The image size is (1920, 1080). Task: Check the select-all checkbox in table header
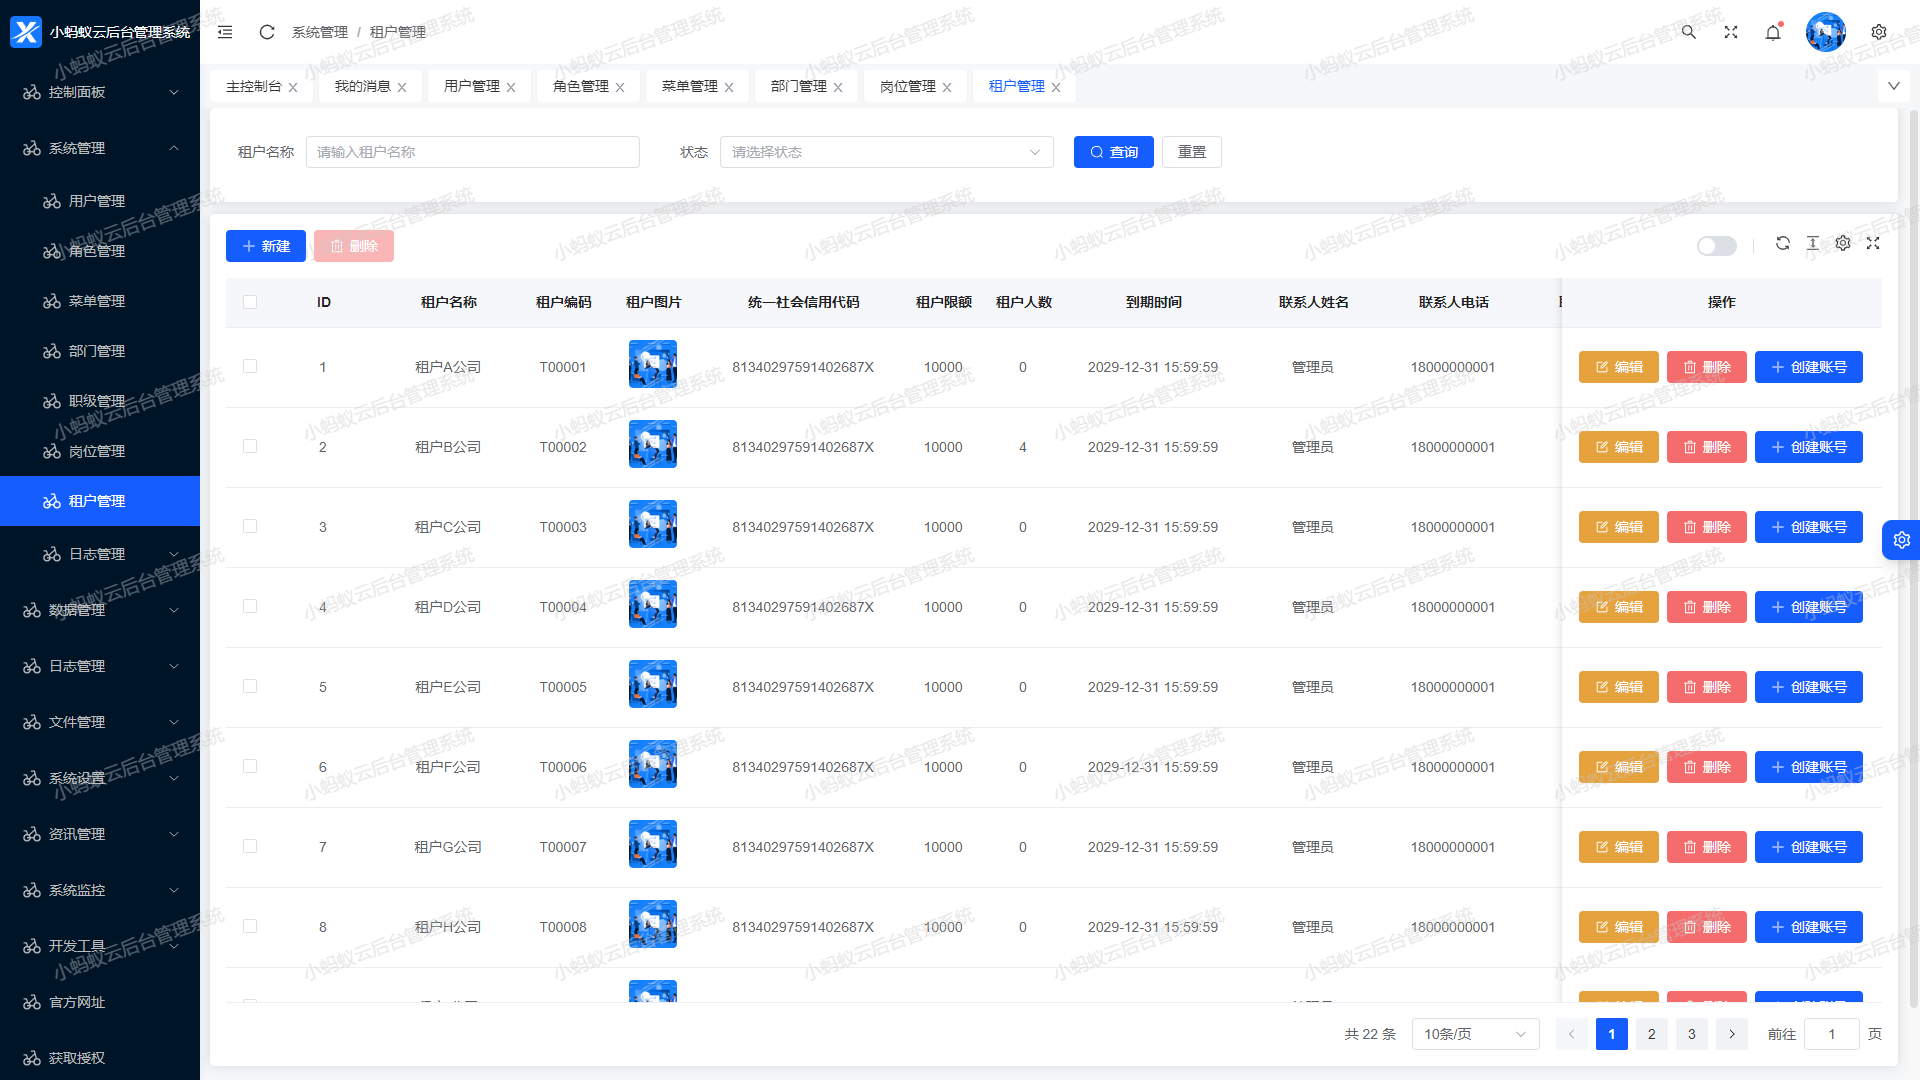pos(250,302)
